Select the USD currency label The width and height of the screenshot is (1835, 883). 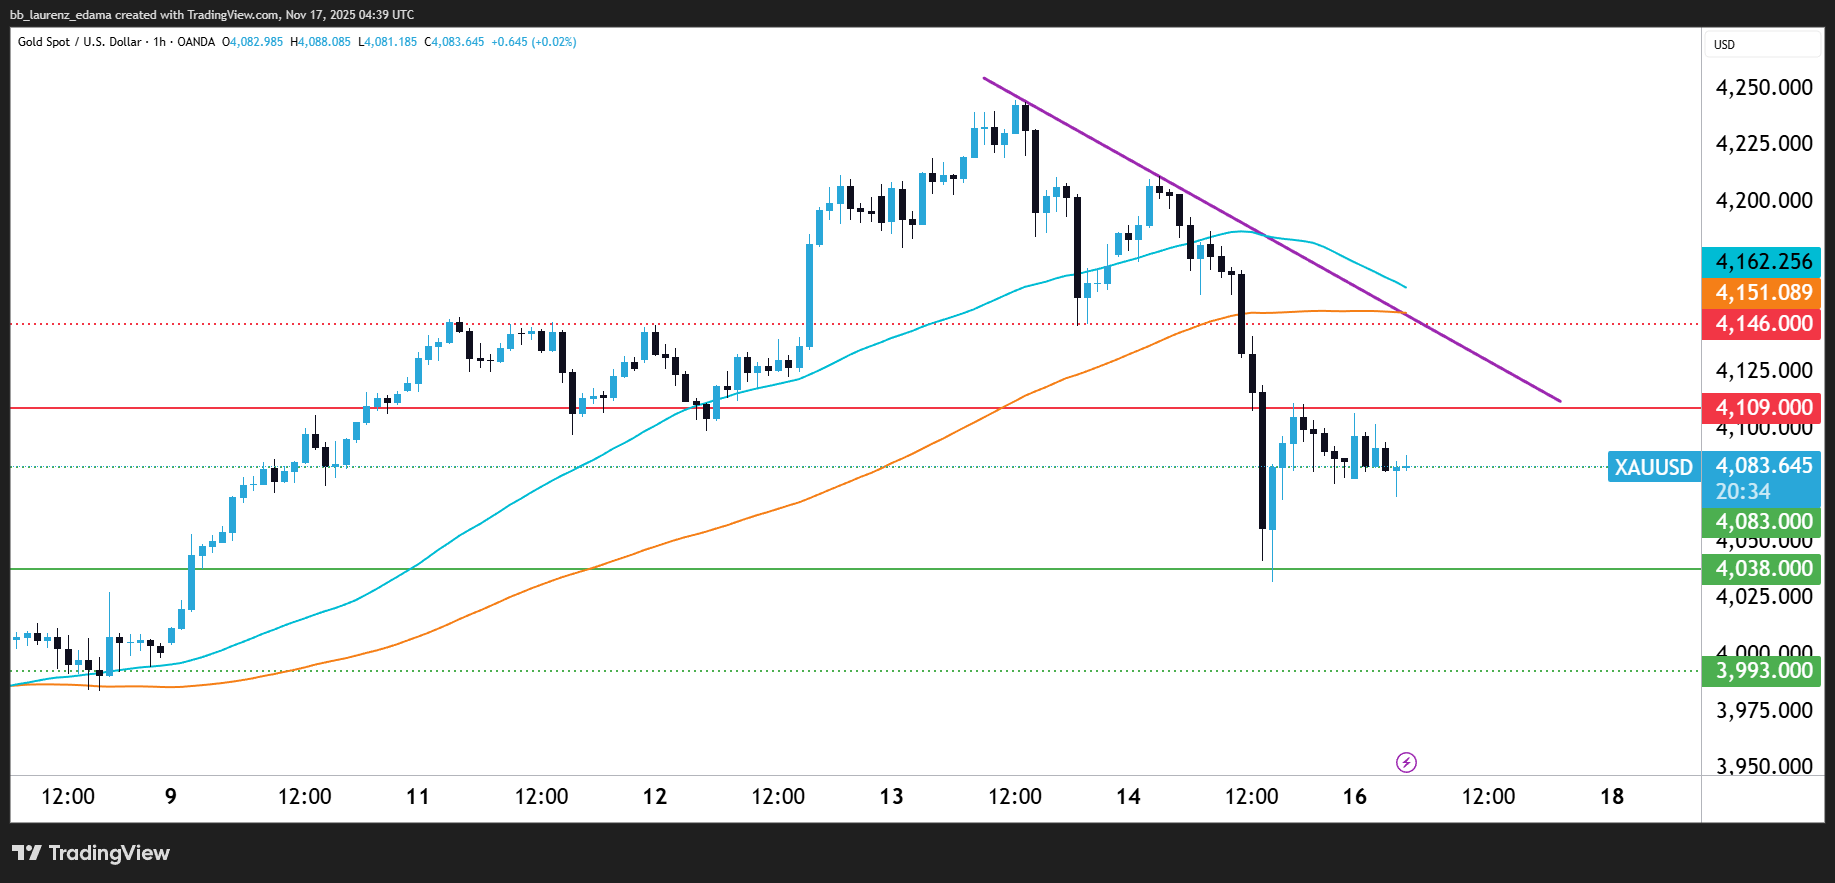click(1724, 45)
